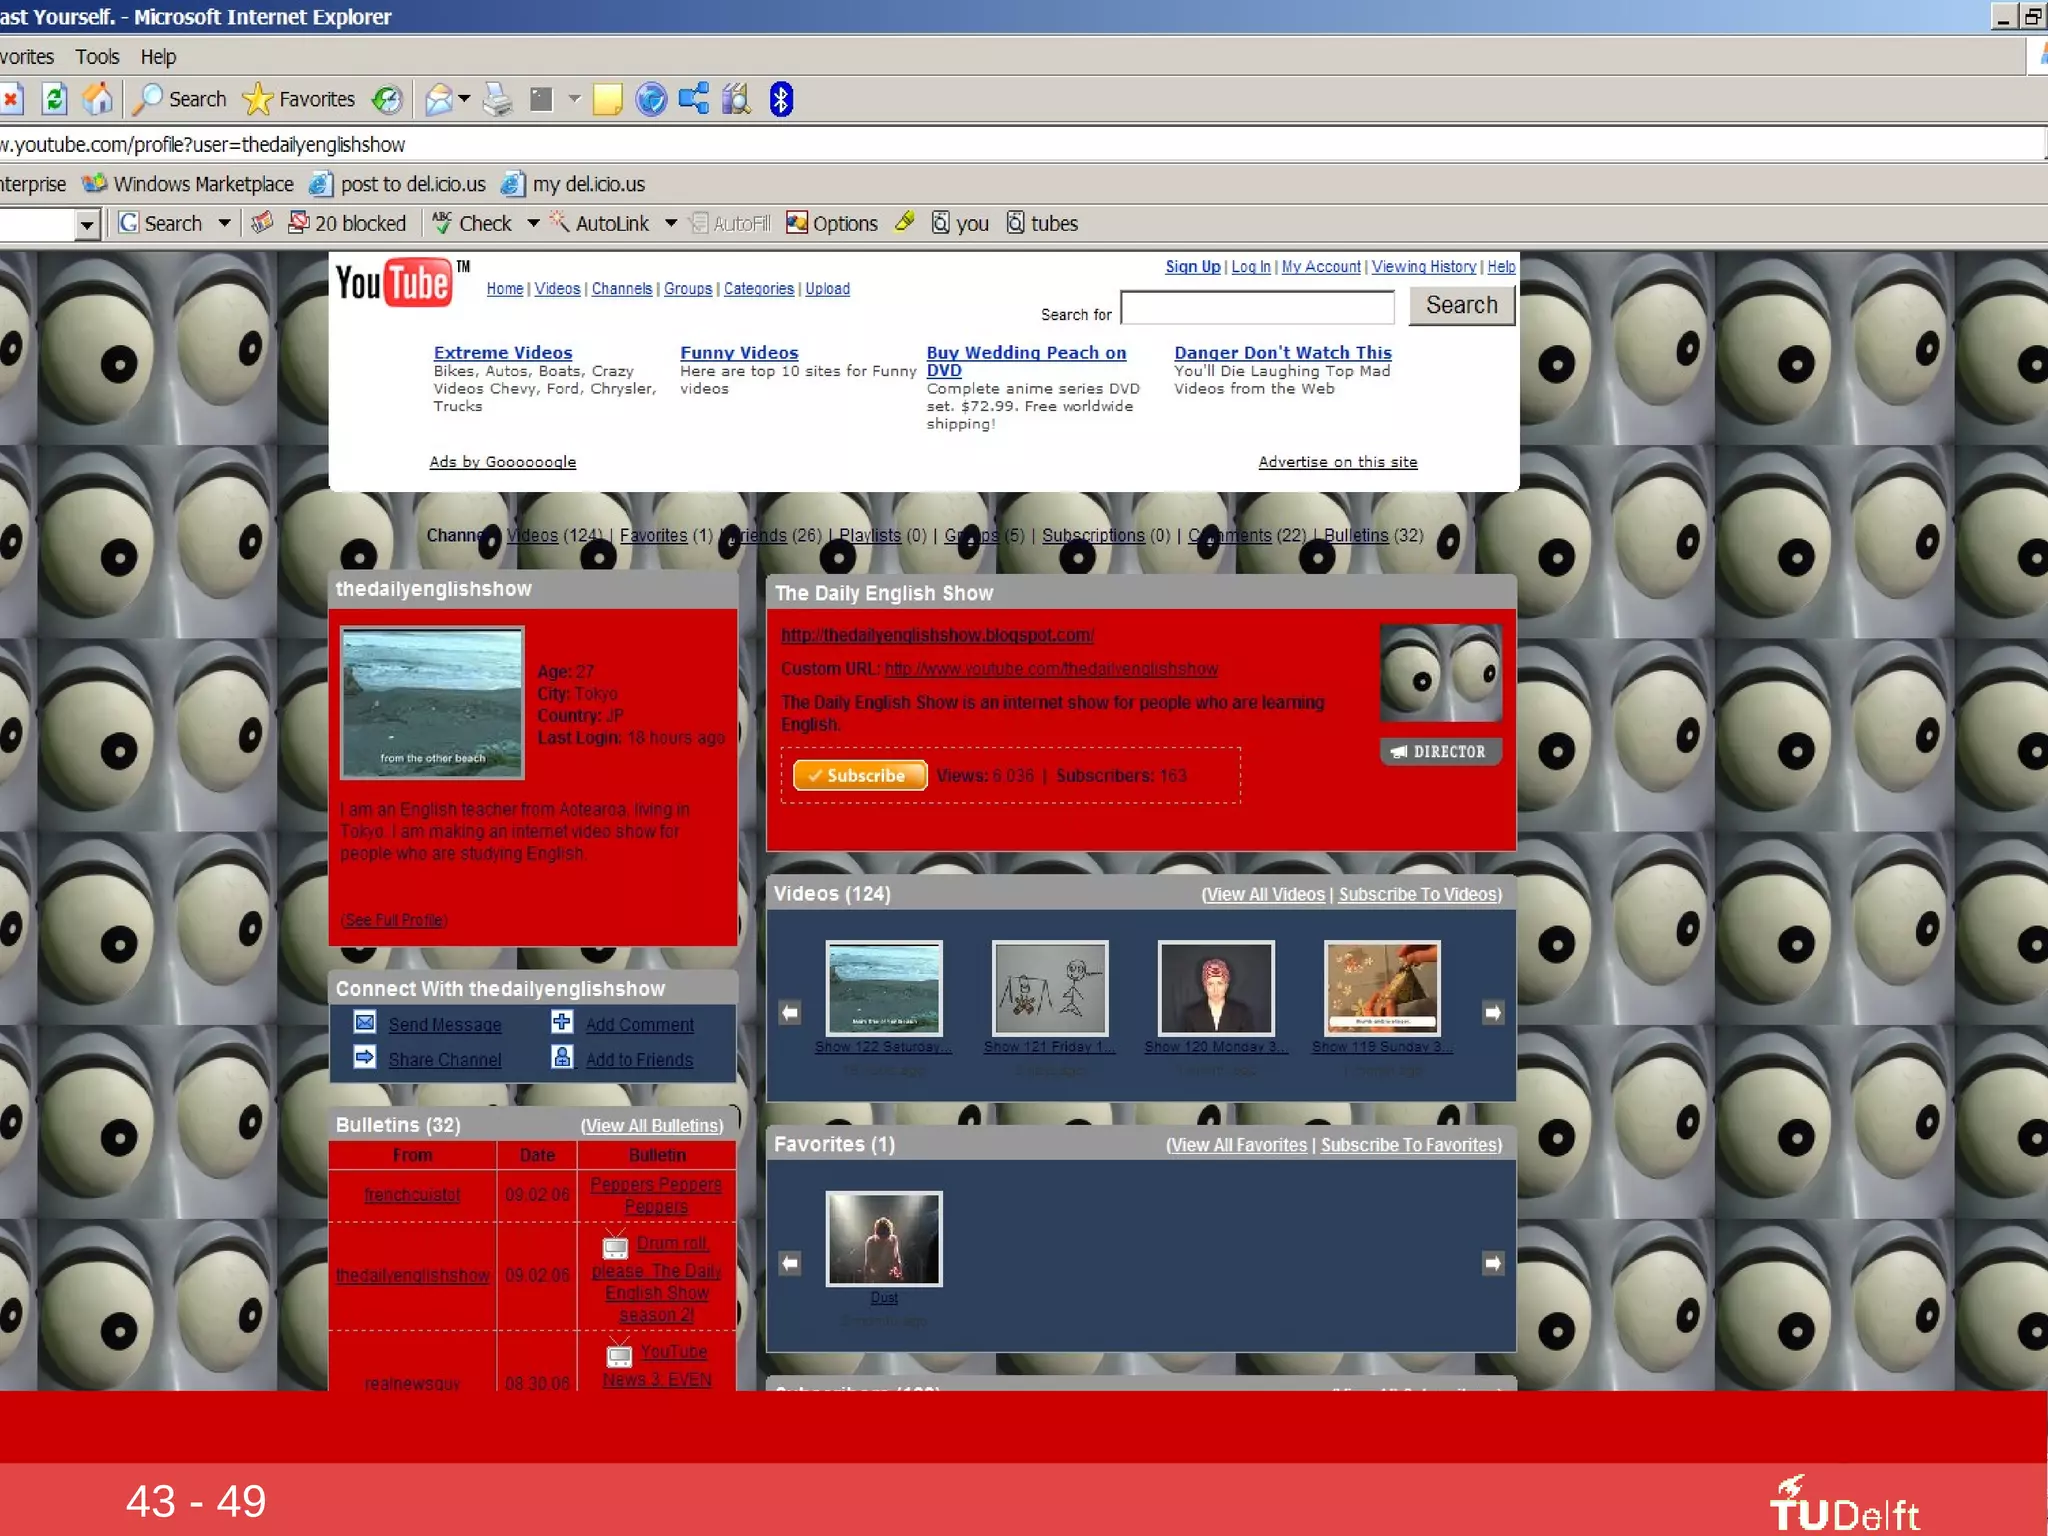Click the Google toolbar highlighter icon

905,222
